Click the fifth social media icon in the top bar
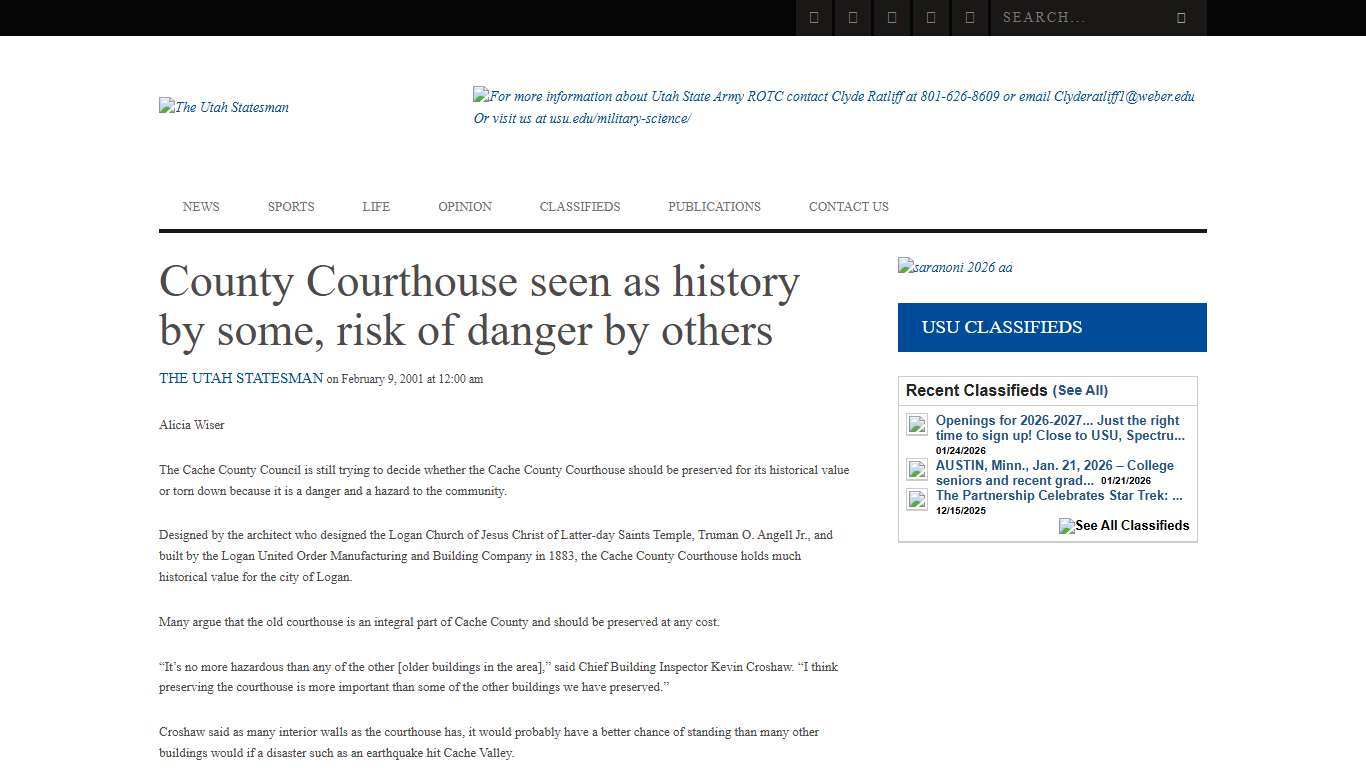Screen dimensions: 1366x768 (x=969, y=17)
